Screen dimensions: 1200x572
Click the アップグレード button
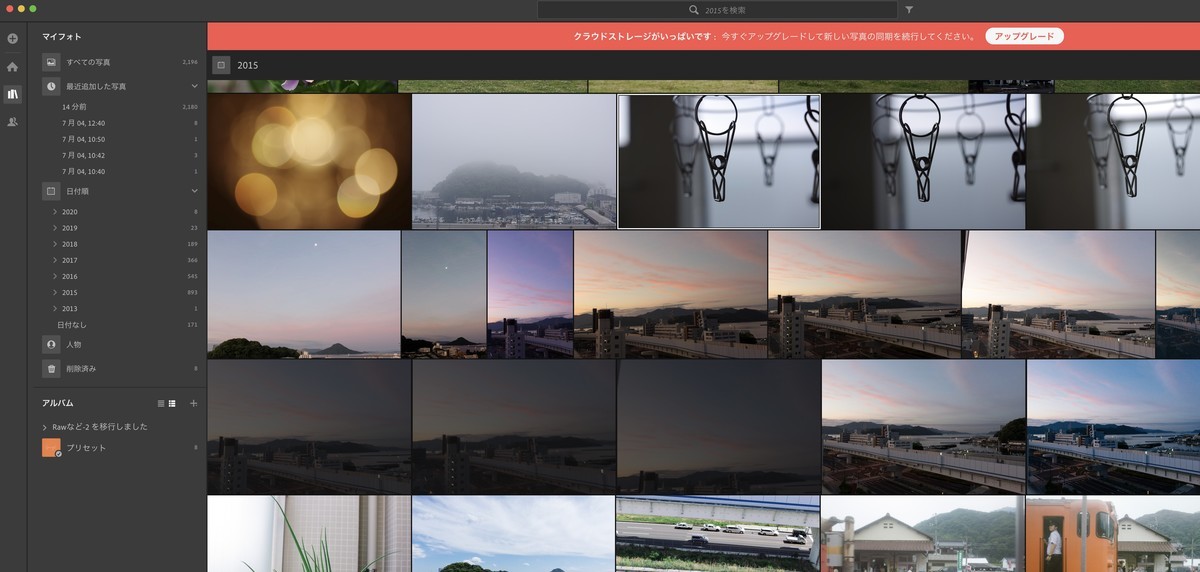coord(1024,36)
